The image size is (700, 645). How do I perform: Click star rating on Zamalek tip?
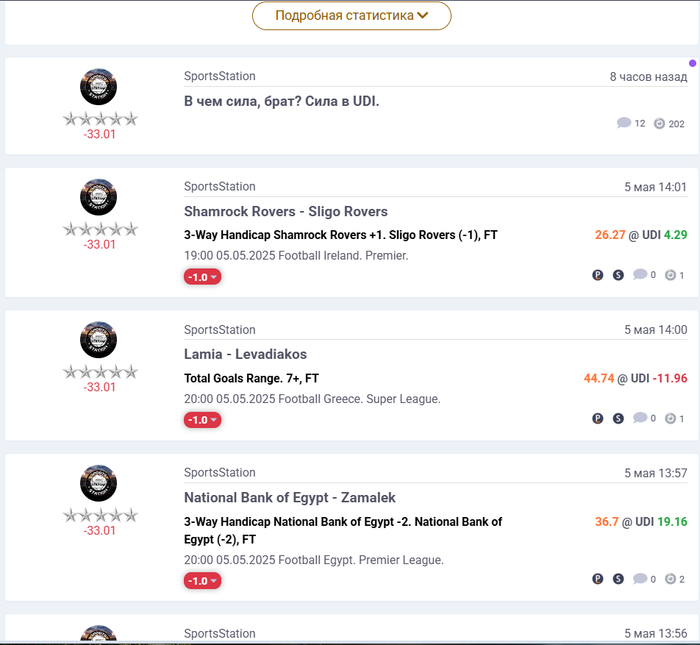100,516
